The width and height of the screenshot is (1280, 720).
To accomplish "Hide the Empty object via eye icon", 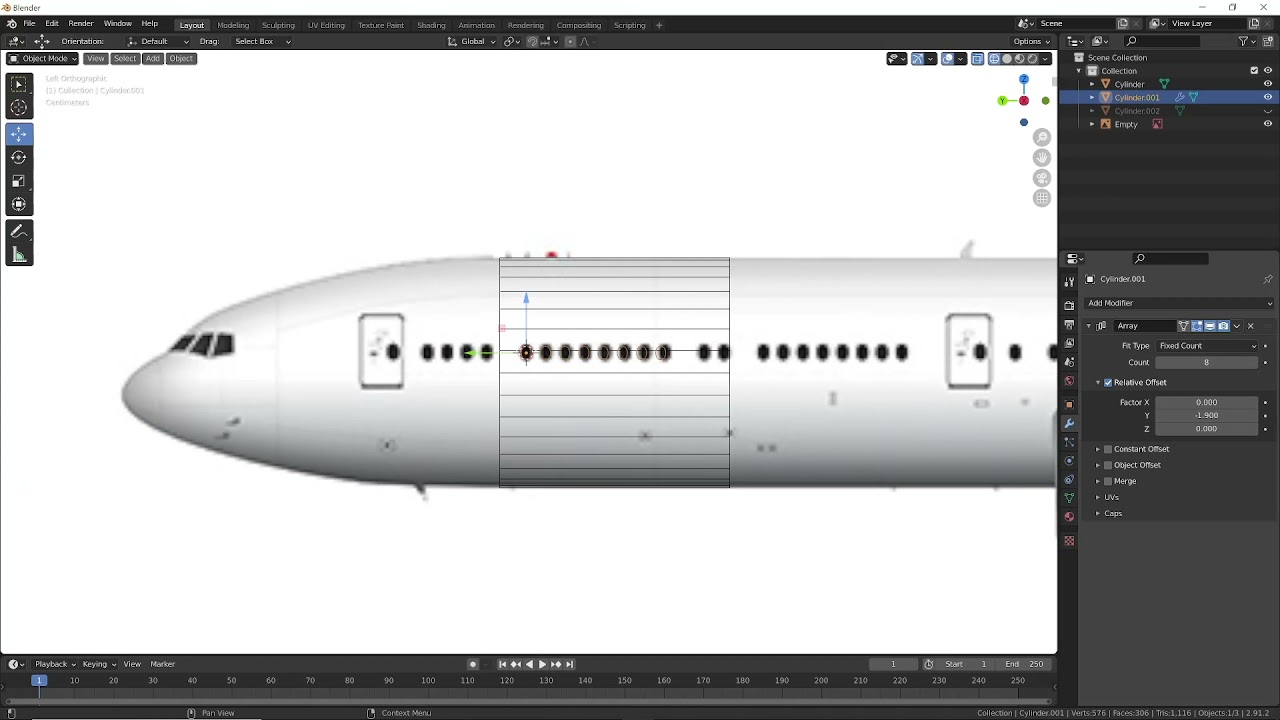I will [x=1268, y=125].
